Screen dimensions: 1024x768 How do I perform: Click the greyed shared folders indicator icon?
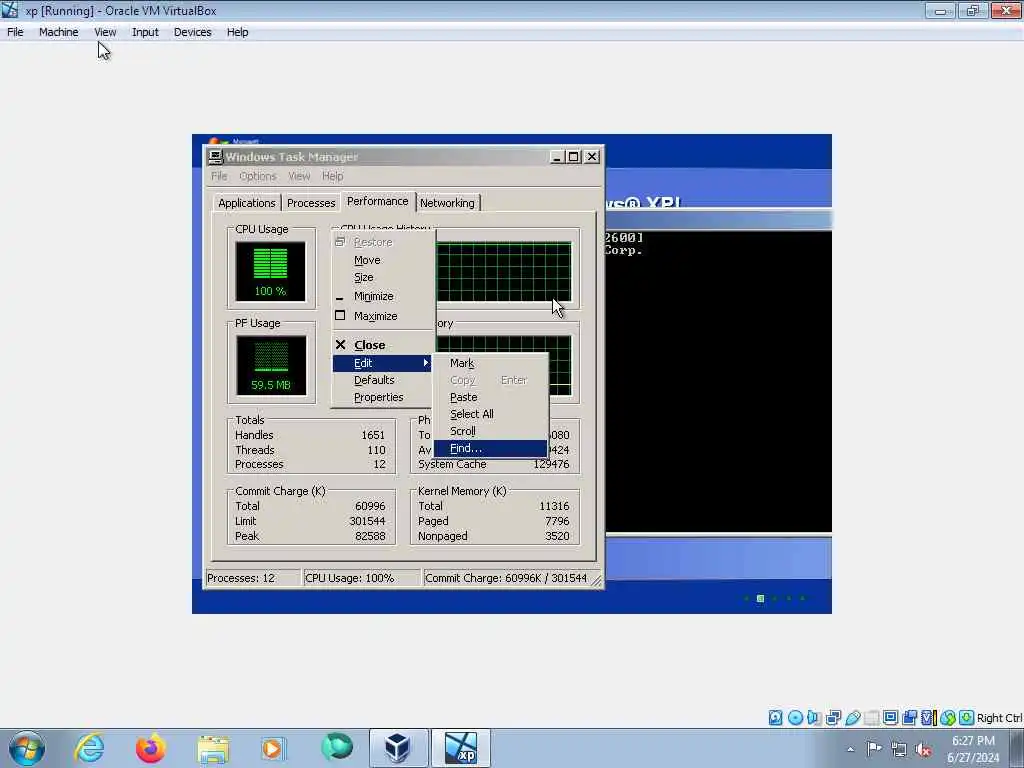tap(871, 718)
